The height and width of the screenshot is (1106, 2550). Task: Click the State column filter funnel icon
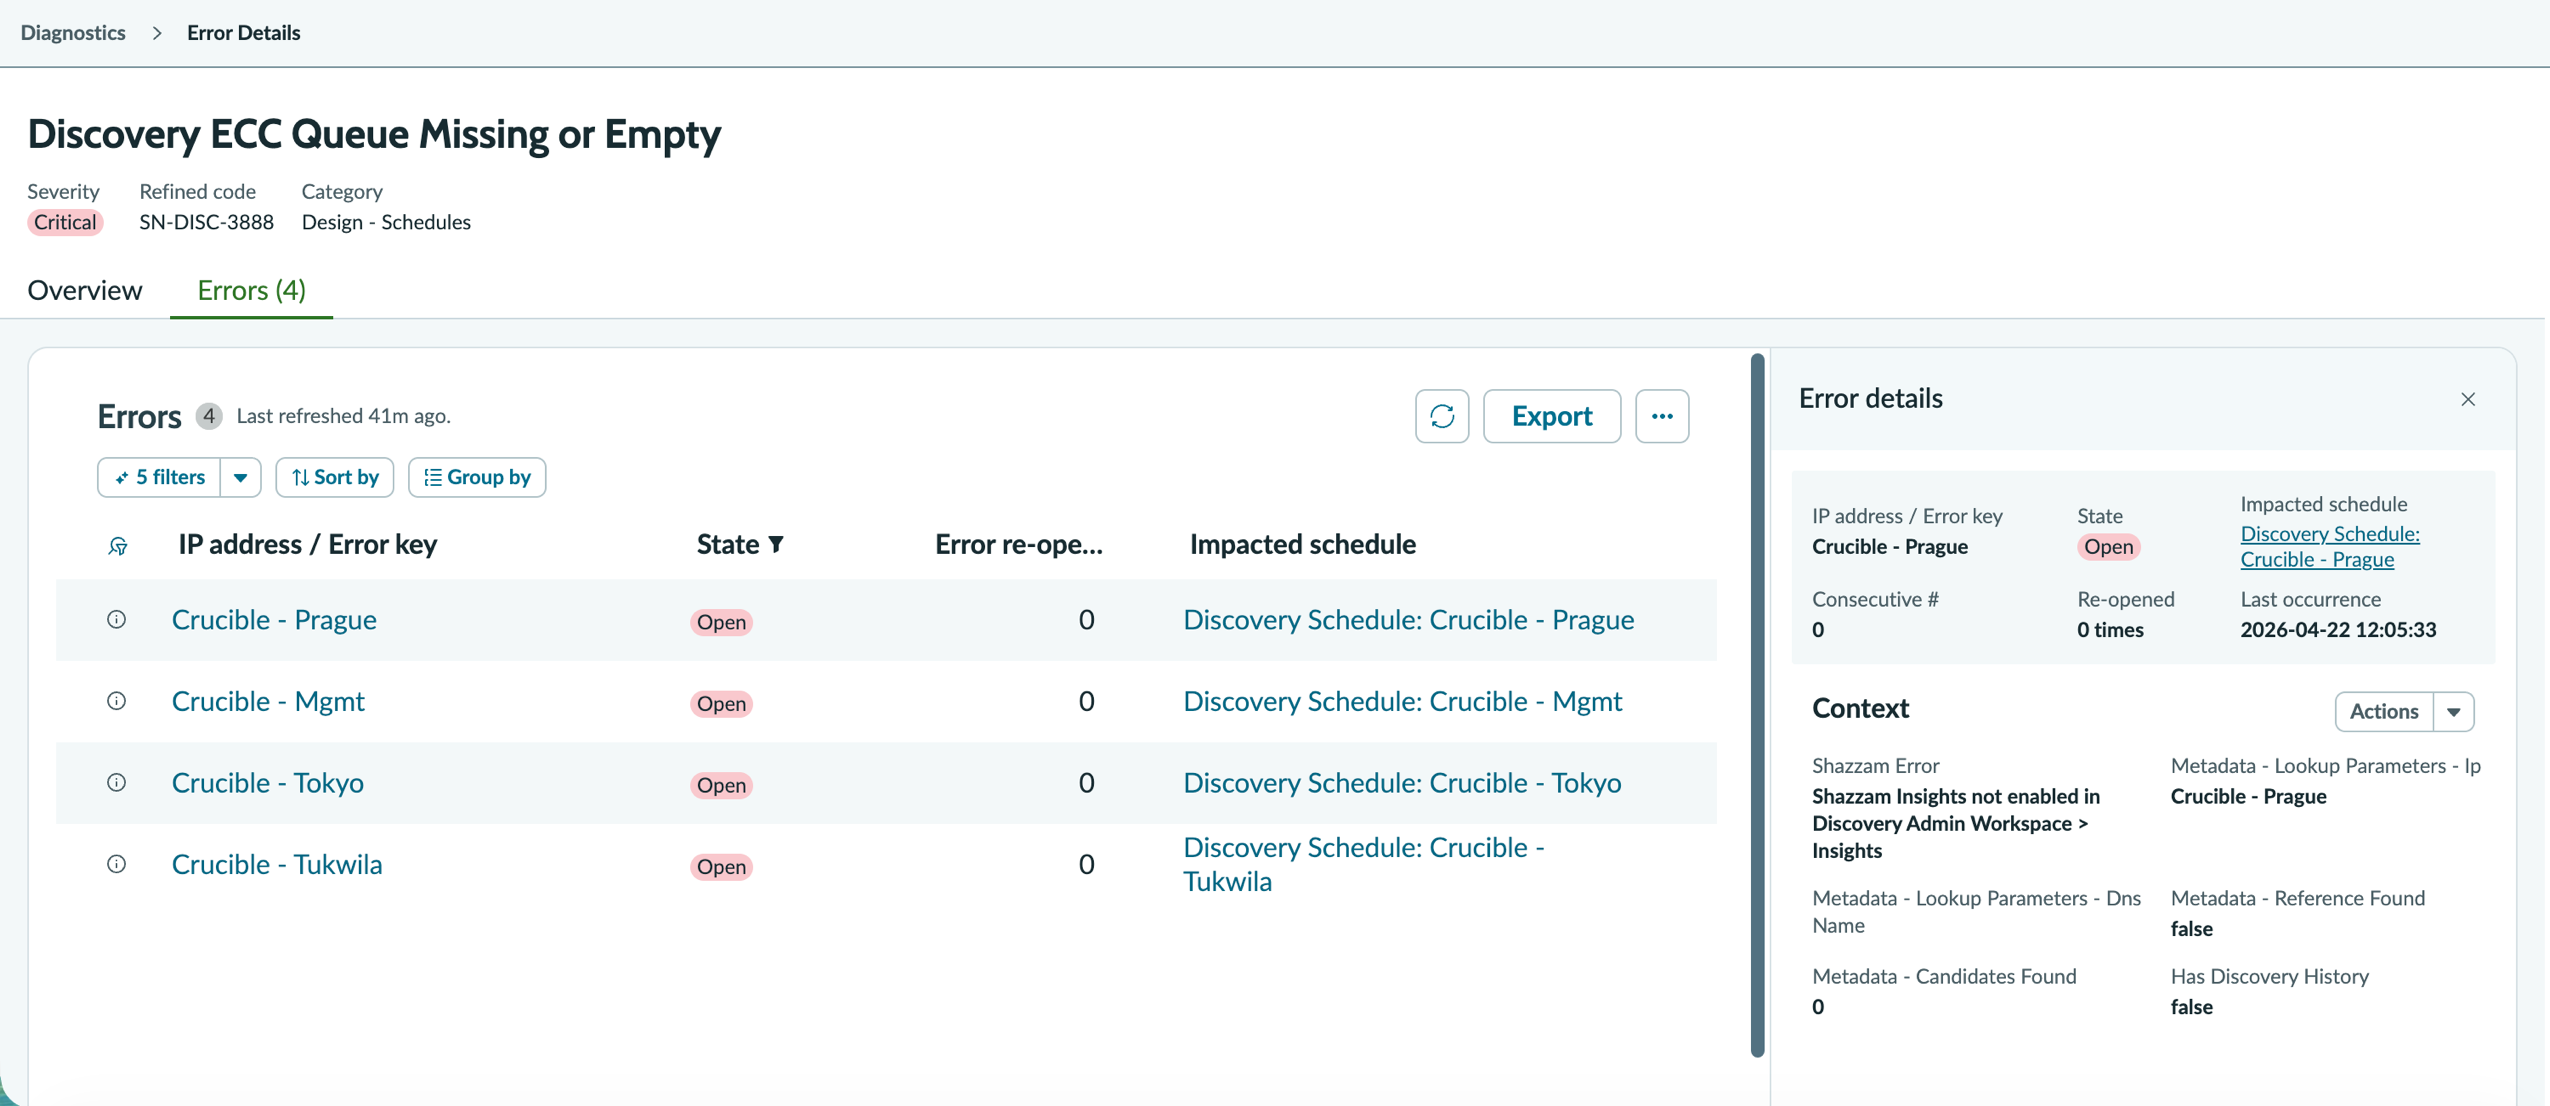point(776,544)
